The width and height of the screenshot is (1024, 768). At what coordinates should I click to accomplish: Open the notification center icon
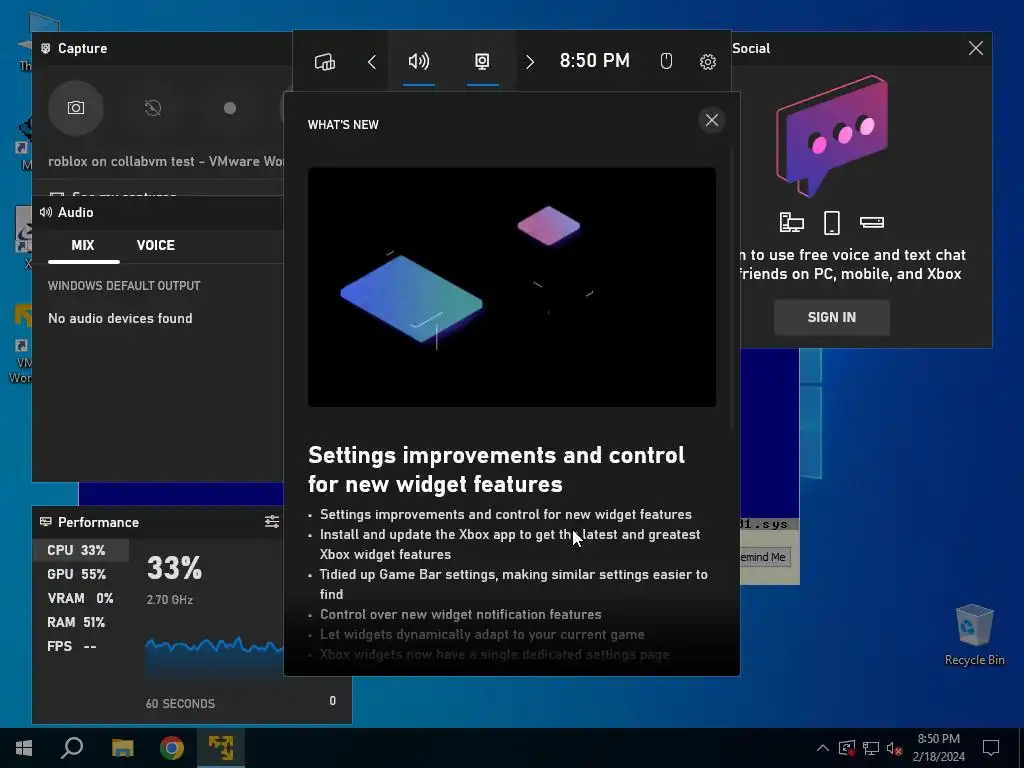tap(991, 748)
